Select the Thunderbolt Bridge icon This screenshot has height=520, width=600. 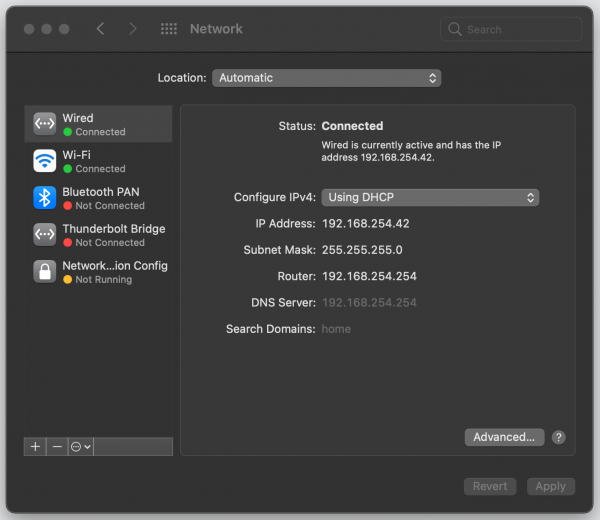[x=44, y=235]
